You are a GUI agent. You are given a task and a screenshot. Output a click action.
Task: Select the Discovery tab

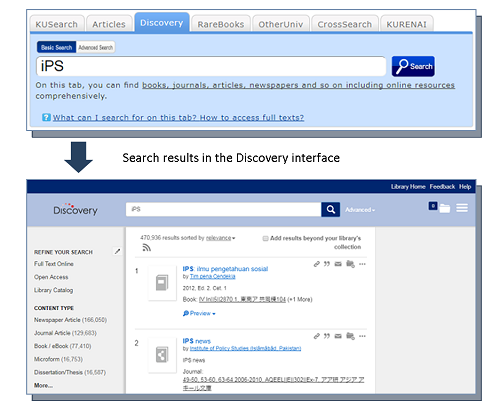click(x=162, y=22)
